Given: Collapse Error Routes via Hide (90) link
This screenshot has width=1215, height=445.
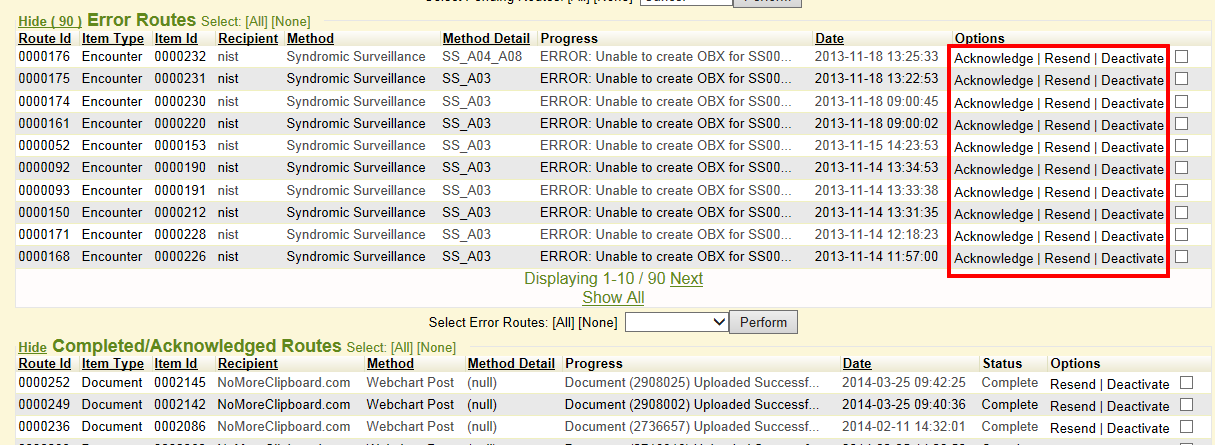Looking at the screenshot, I should [50, 21].
